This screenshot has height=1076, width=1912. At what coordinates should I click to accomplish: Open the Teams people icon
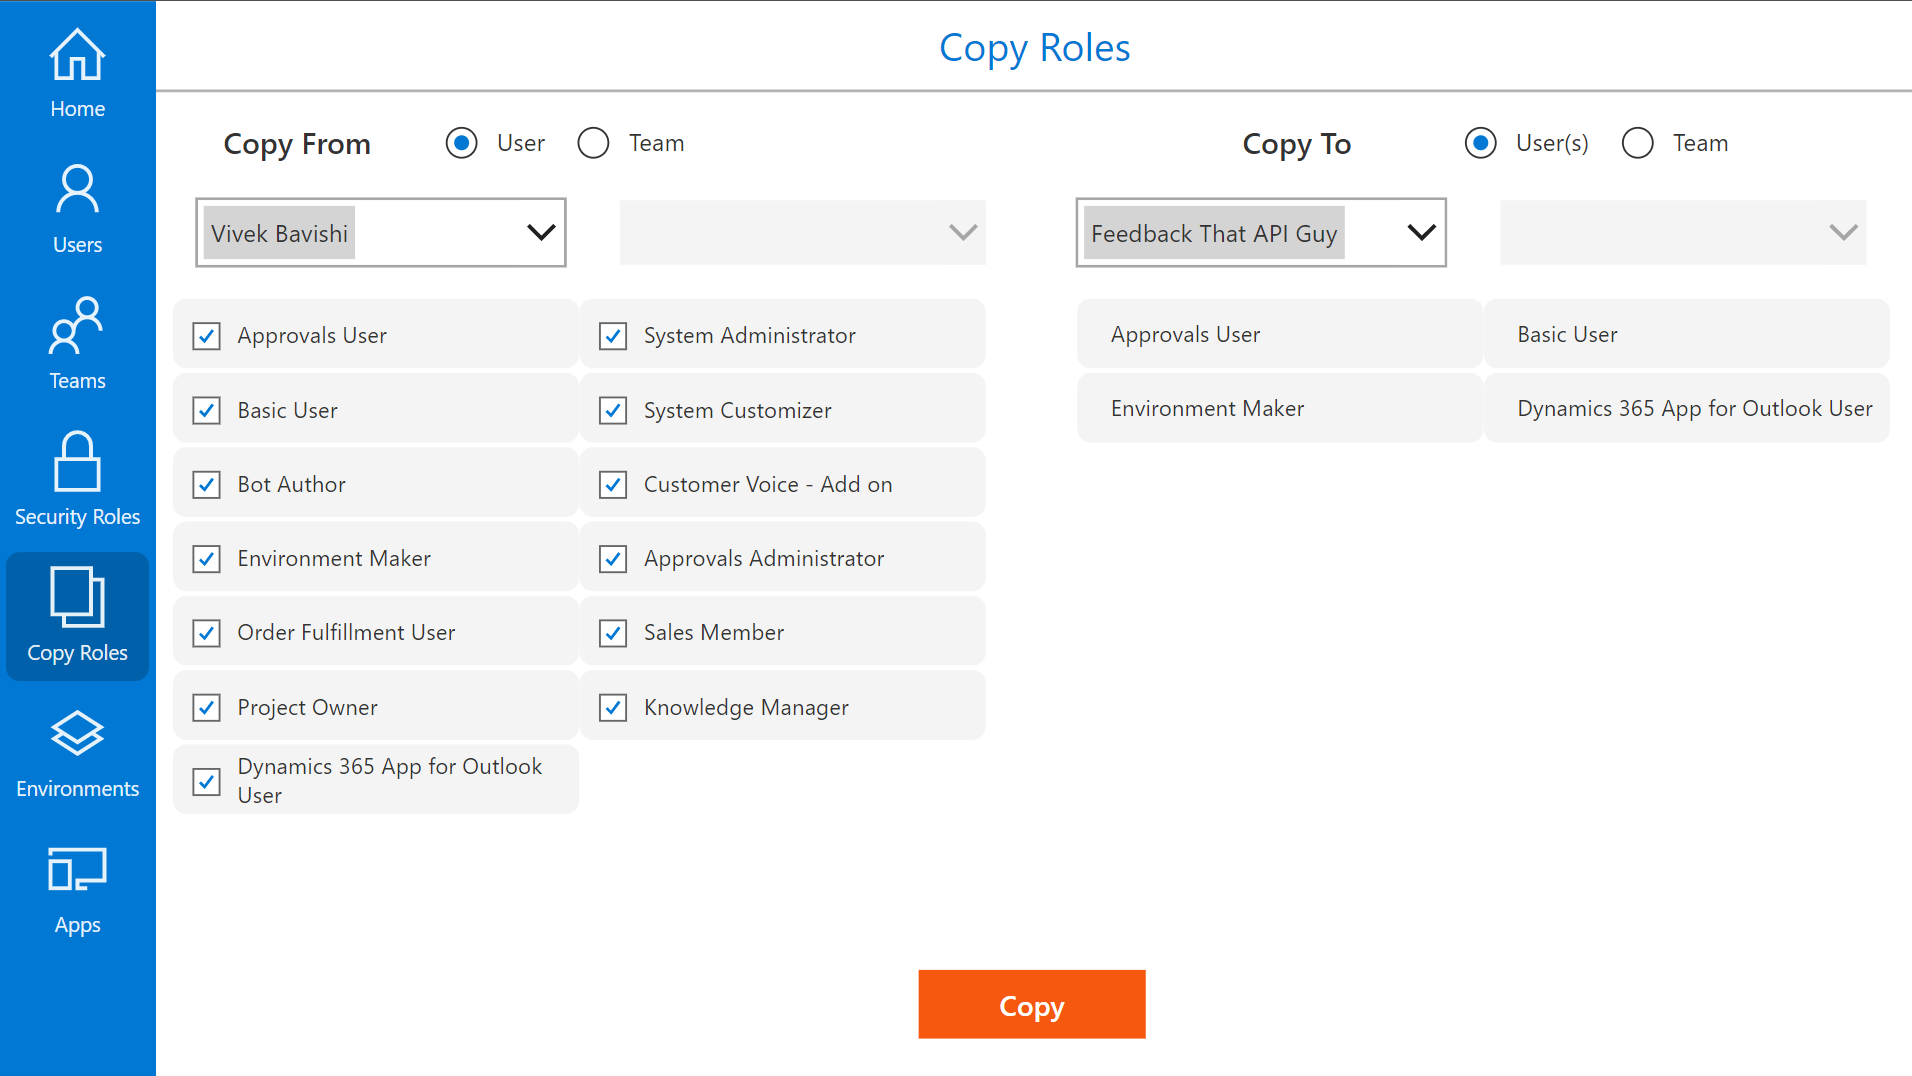click(77, 326)
